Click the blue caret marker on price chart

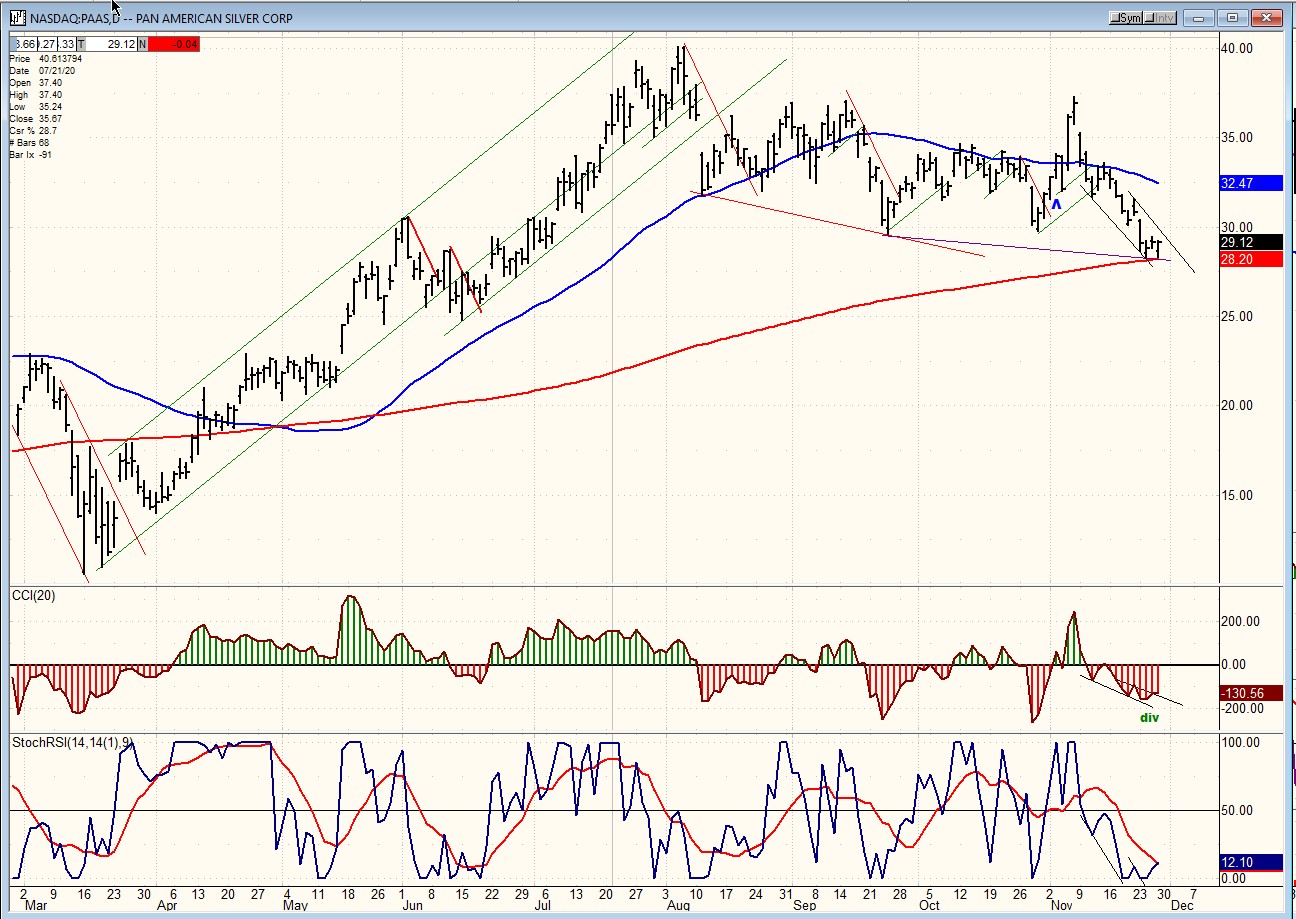1056,204
